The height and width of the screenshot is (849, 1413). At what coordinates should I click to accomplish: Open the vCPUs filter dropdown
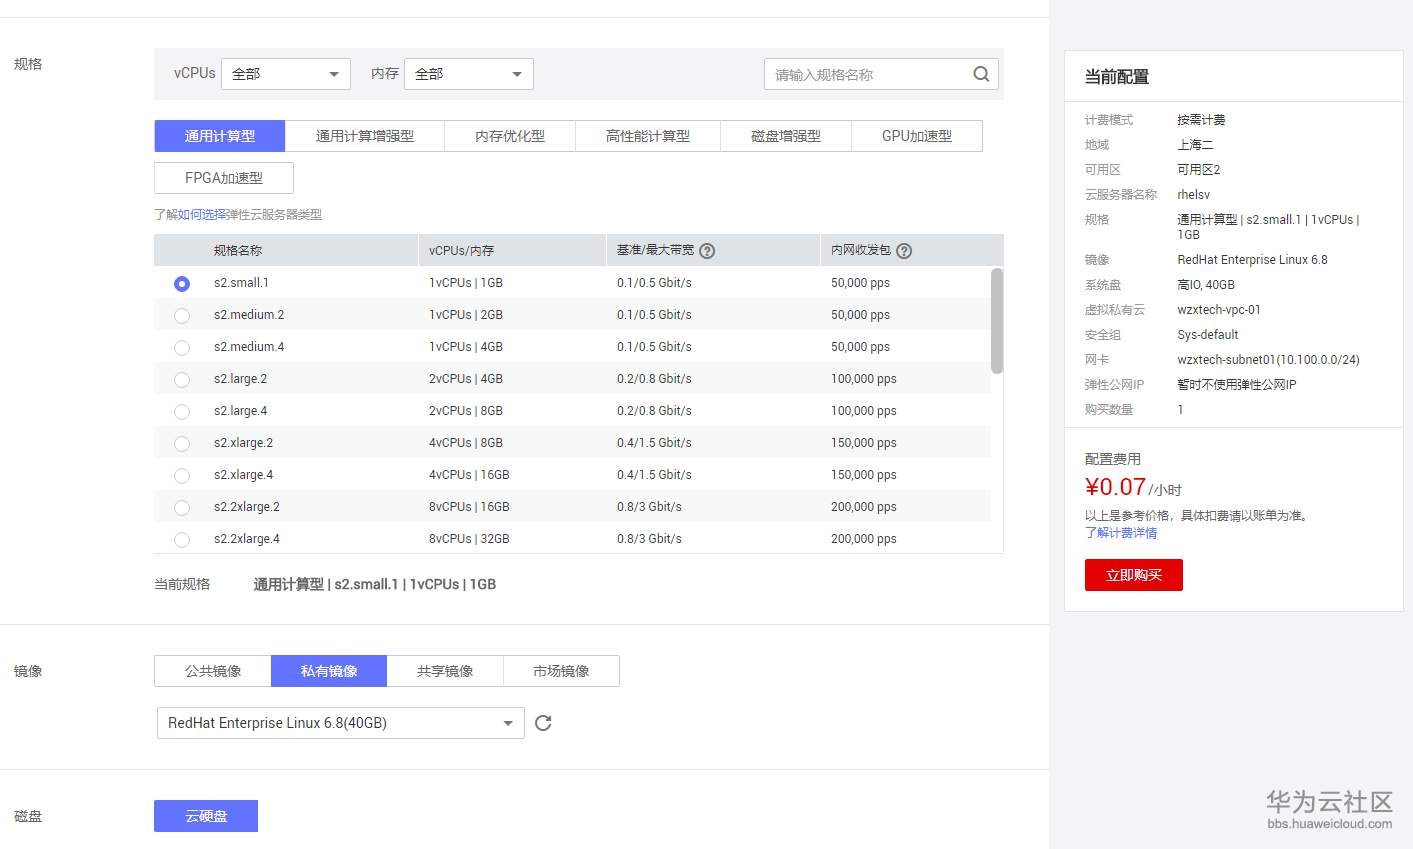285,73
